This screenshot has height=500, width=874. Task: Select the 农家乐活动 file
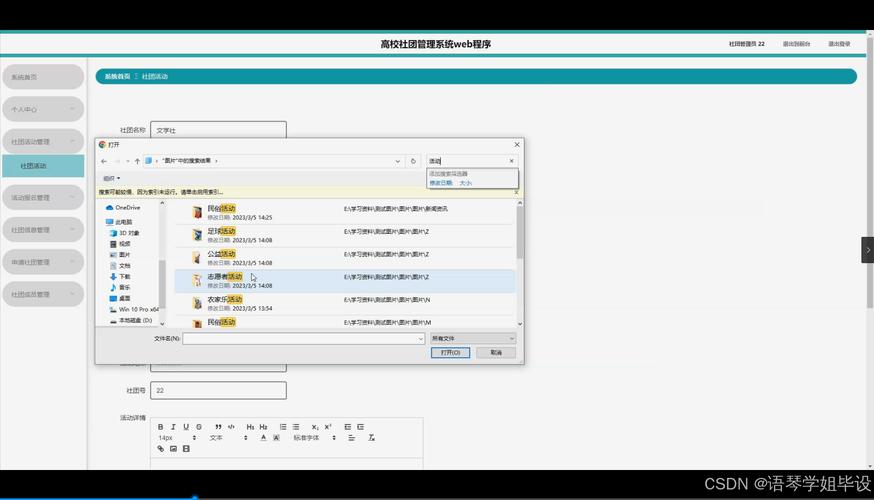[x=344, y=304]
